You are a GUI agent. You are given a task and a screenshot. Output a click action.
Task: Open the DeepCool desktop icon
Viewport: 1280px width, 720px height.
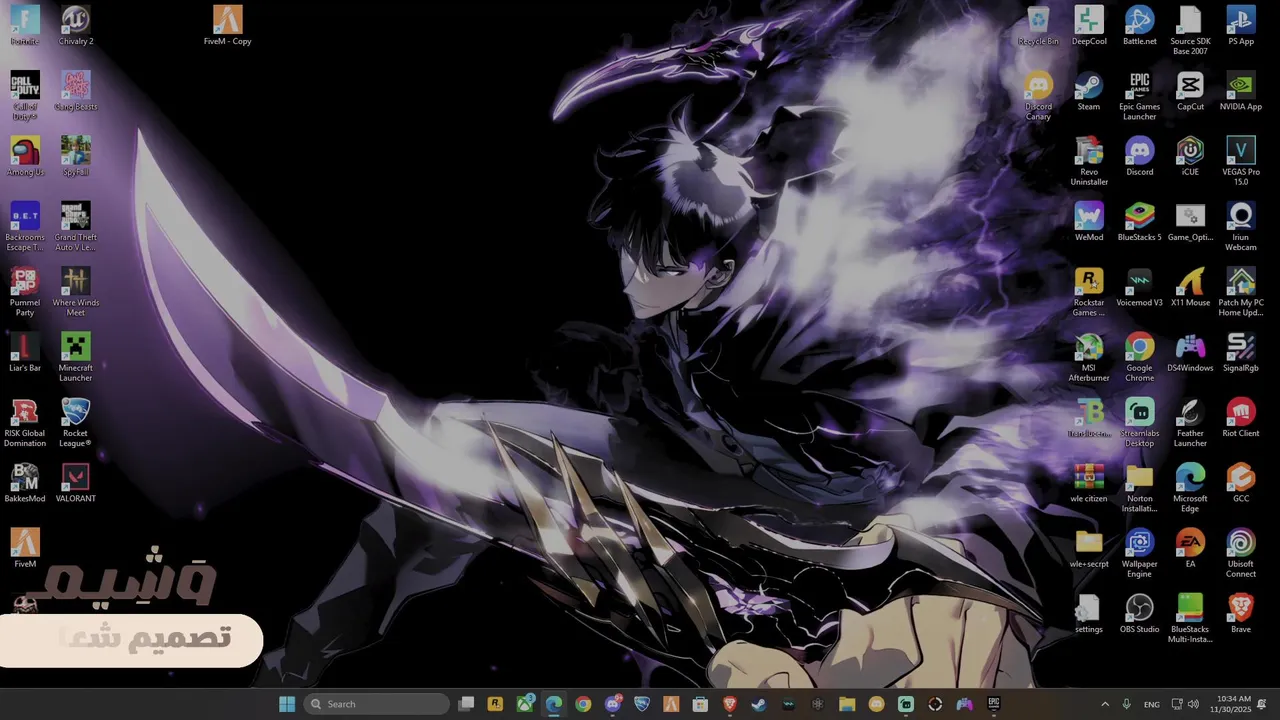(x=1089, y=25)
